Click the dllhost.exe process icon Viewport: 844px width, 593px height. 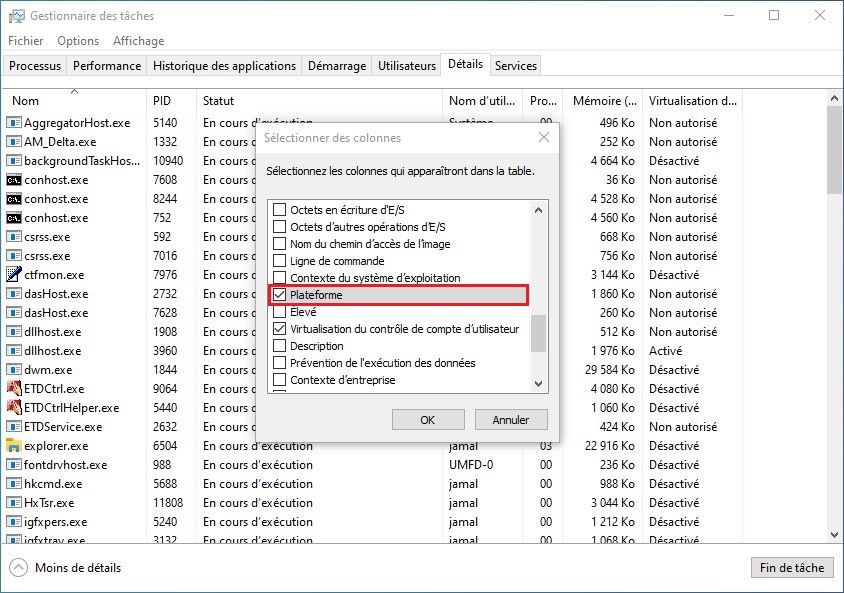click(x=12, y=332)
